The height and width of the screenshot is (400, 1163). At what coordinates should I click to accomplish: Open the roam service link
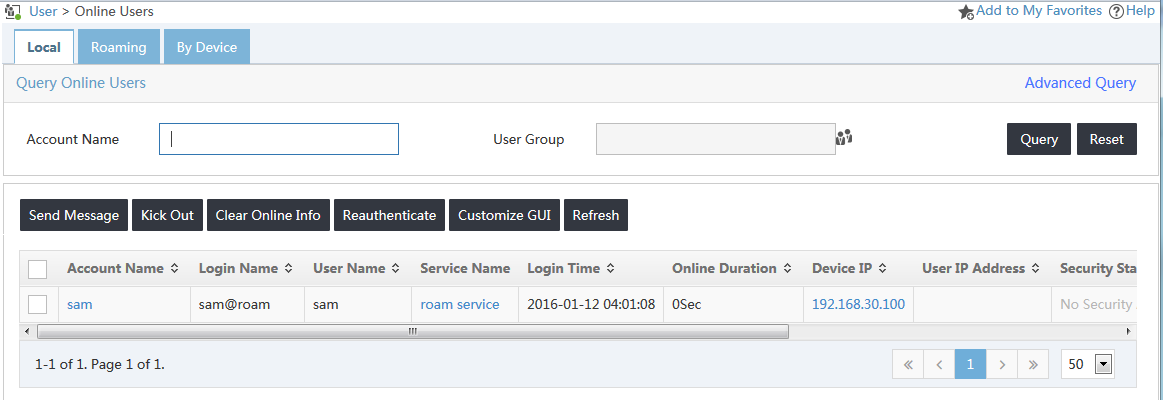click(x=460, y=304)
